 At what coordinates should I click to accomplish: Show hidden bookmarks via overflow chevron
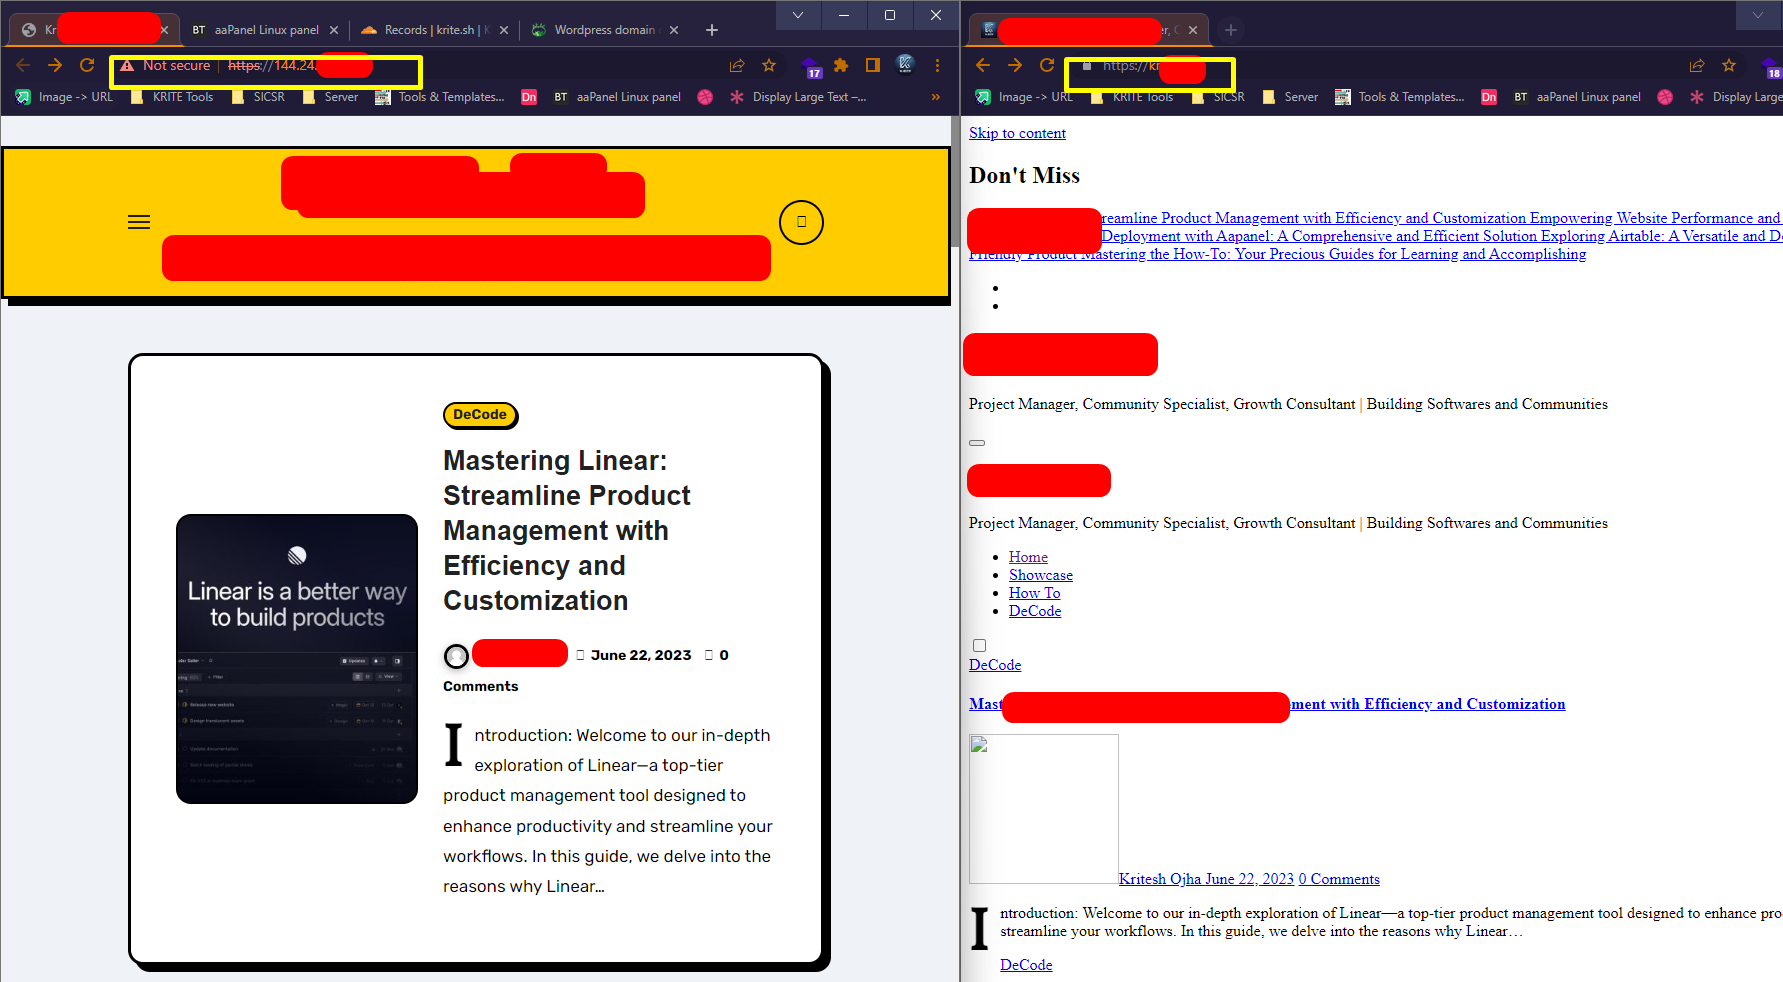tap(936, 97)
